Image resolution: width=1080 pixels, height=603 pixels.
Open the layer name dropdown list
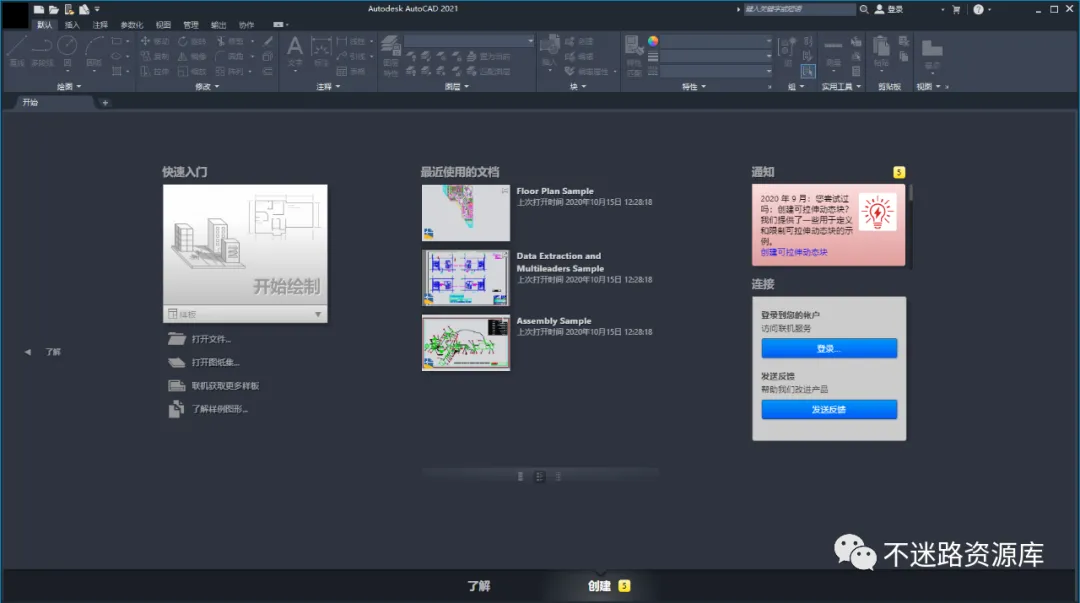click(x=469, y=41)
